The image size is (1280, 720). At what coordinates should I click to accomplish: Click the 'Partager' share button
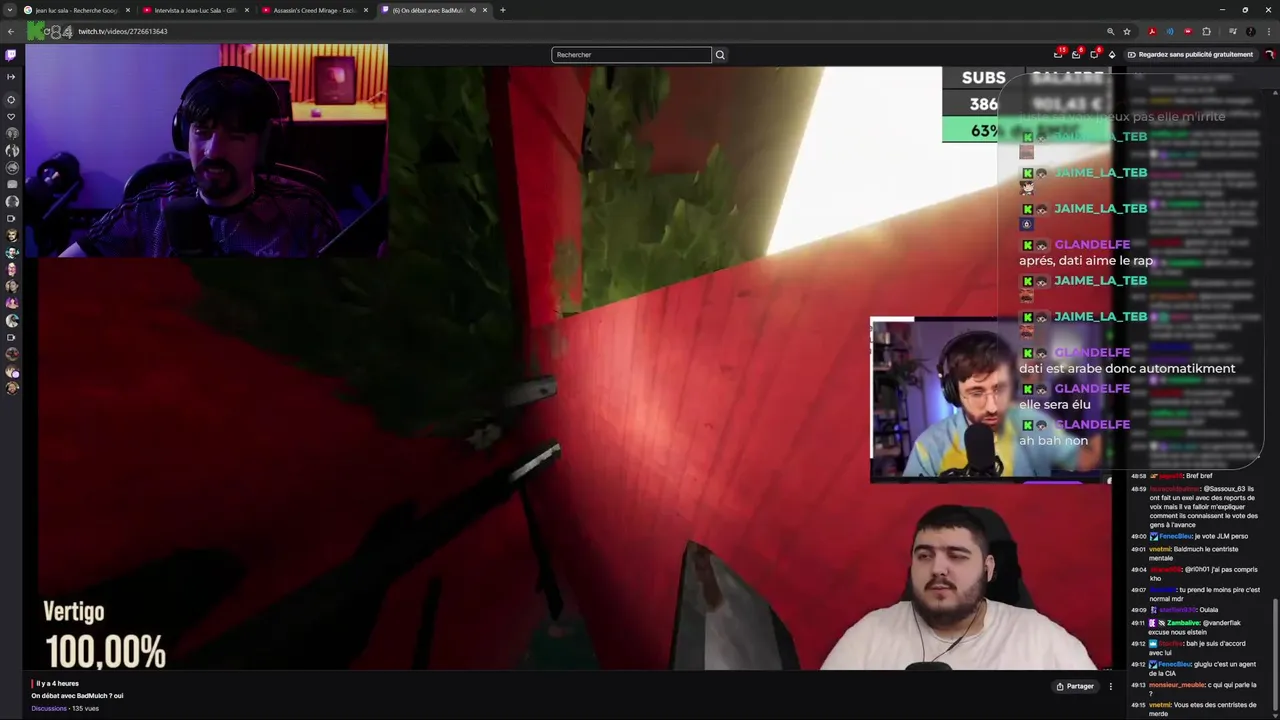click(1075, 686)
